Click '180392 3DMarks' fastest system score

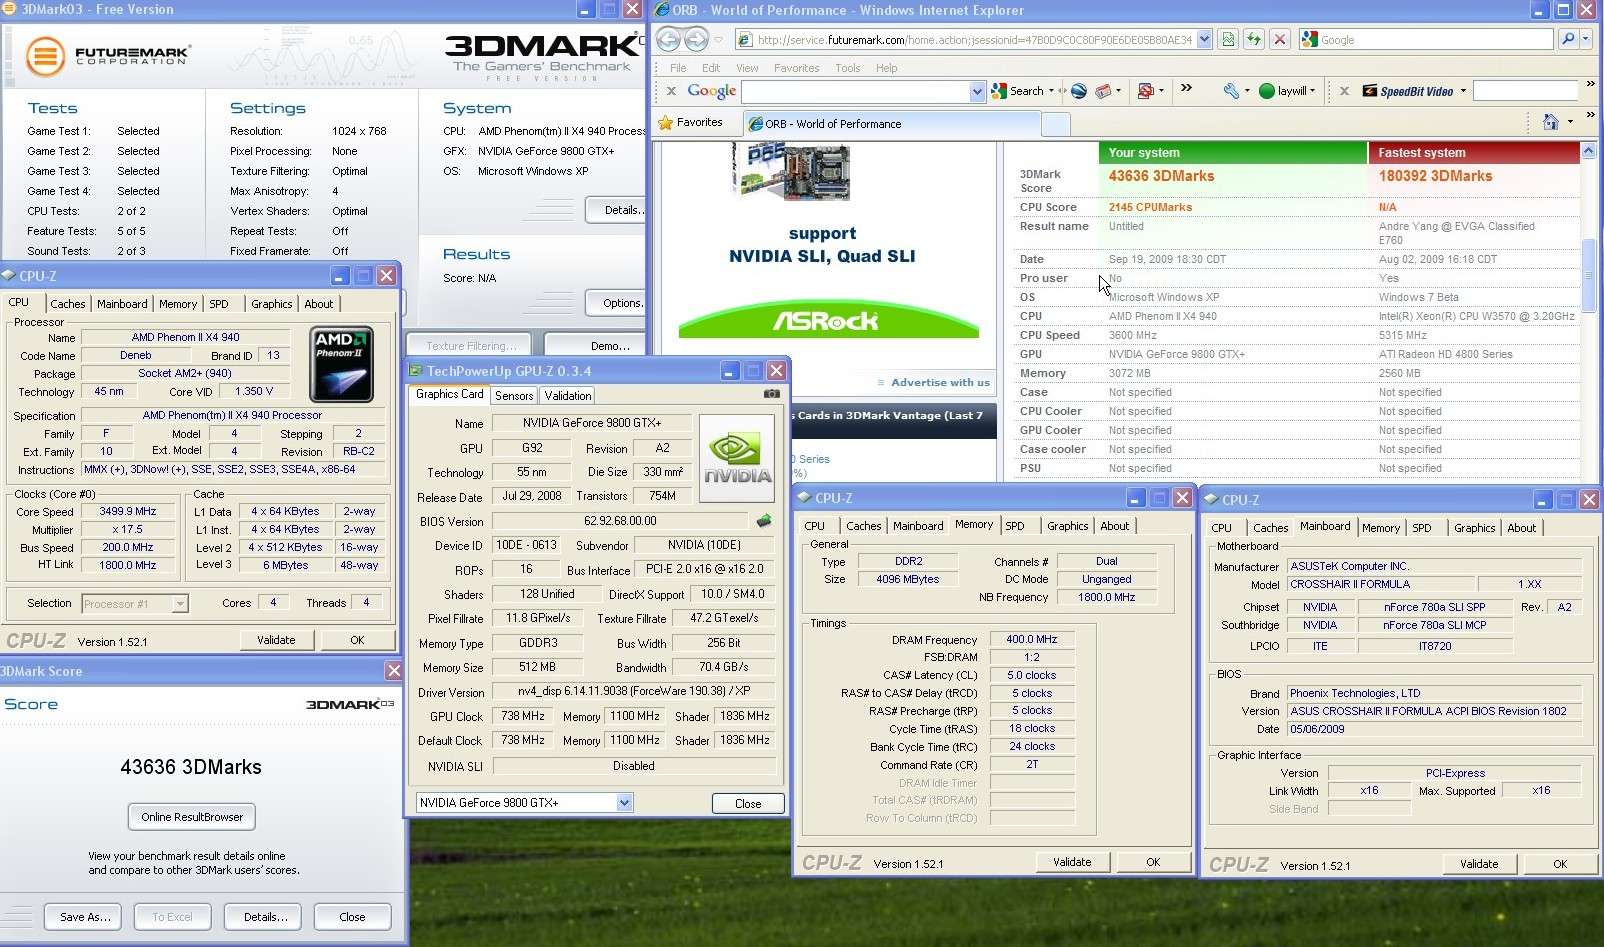pyautogui.click(x=1435, y=176)
